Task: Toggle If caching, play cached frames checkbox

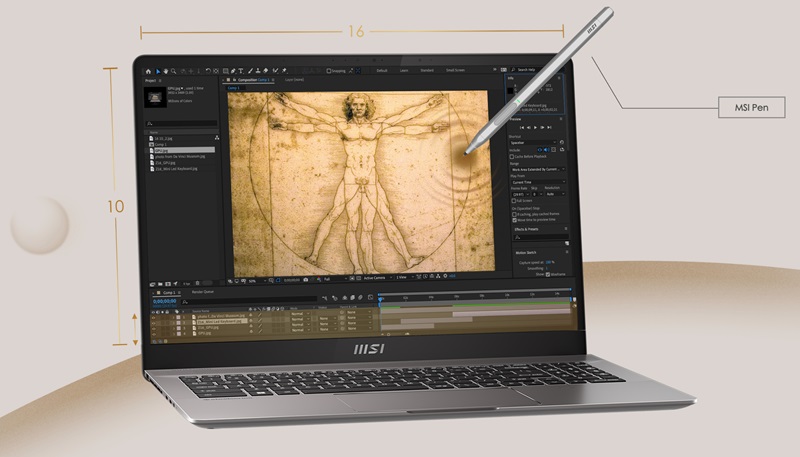Action: point(514,215)
